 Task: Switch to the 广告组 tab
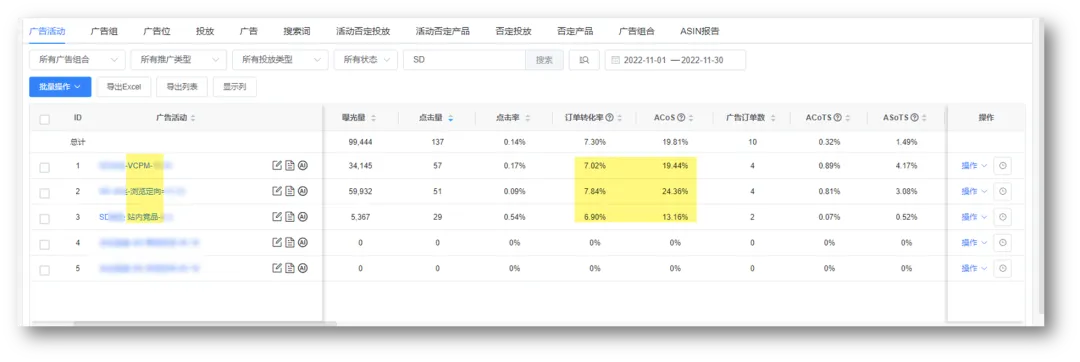(104, 31)
